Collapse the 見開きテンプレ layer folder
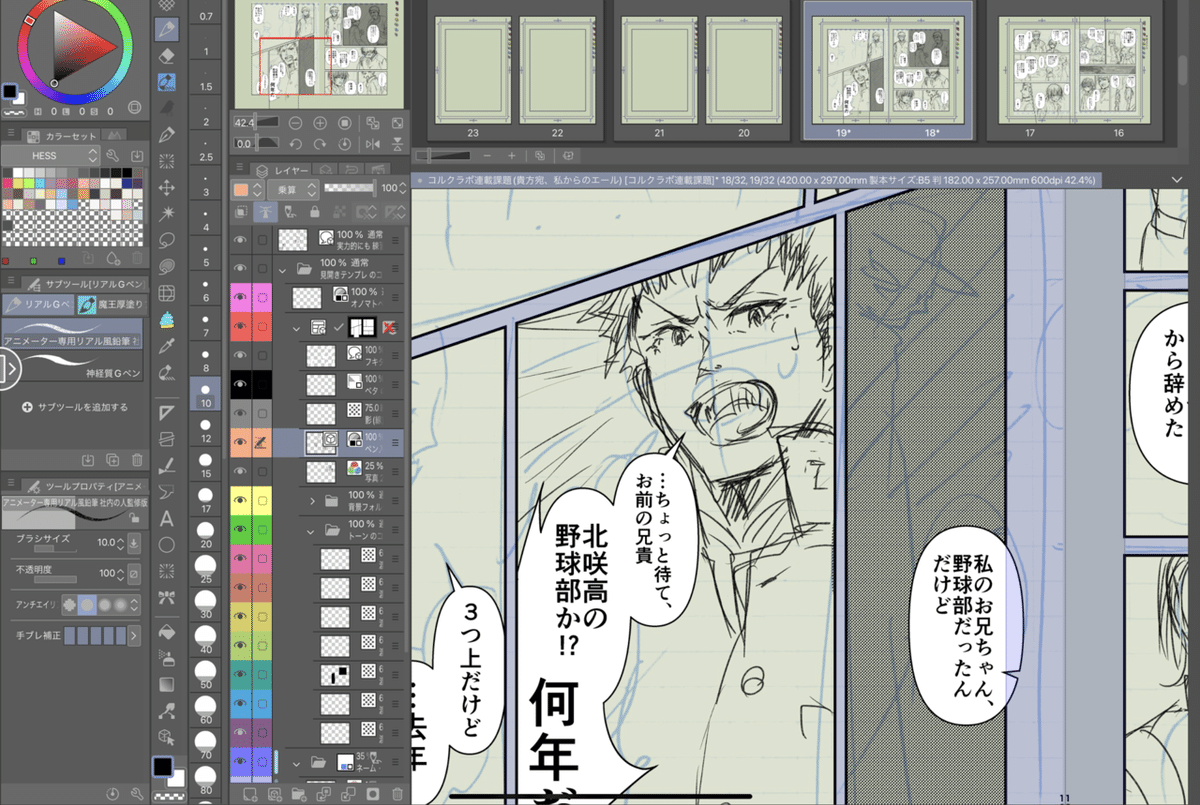 283,269
